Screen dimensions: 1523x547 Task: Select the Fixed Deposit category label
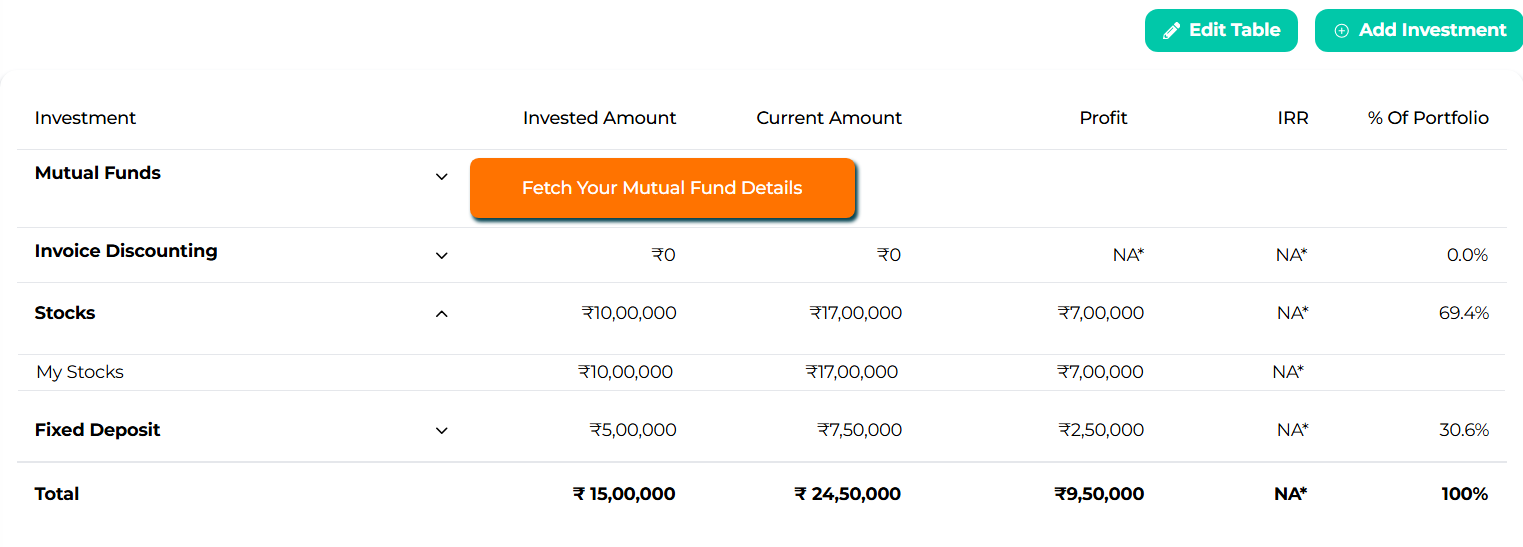pyautogui.click(x=98, y=430)
